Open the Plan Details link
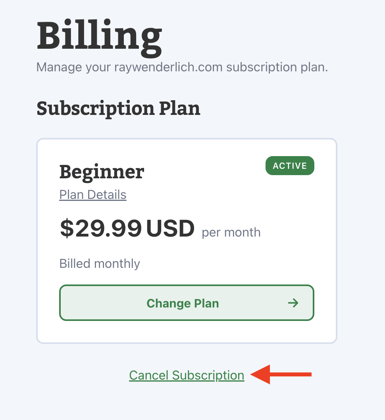385x420 pixels. click(93, 195)
